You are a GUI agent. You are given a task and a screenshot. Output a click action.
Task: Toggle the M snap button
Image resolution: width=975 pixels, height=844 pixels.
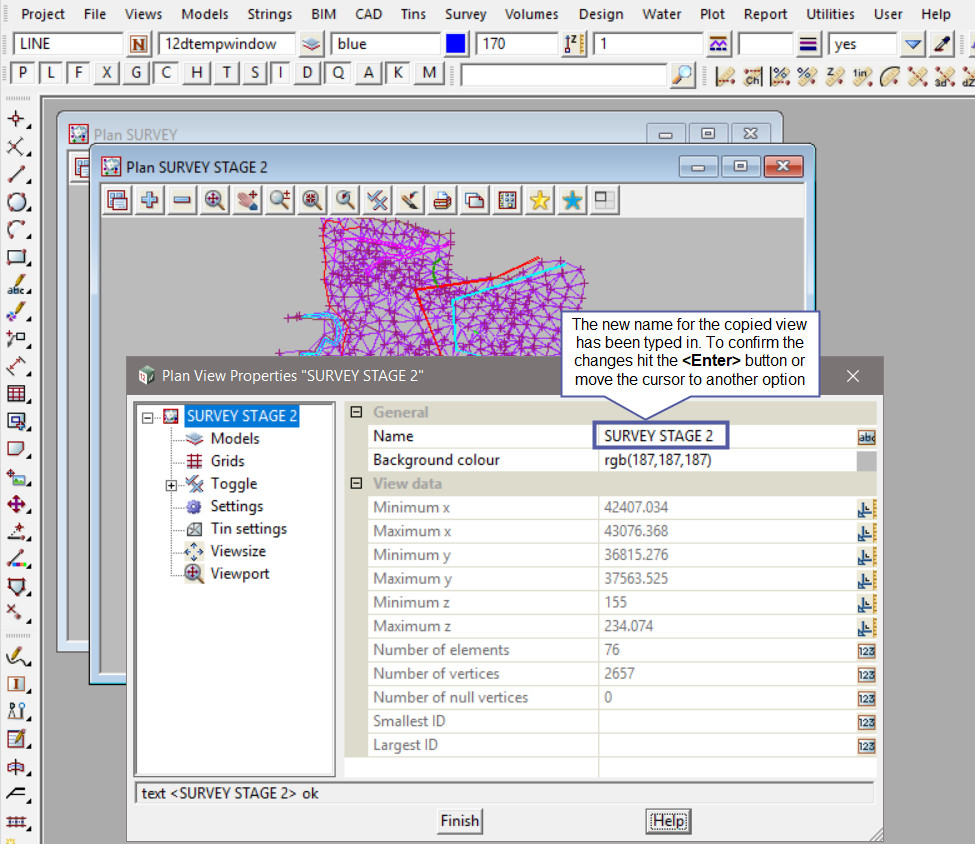(x=430, y=73)
